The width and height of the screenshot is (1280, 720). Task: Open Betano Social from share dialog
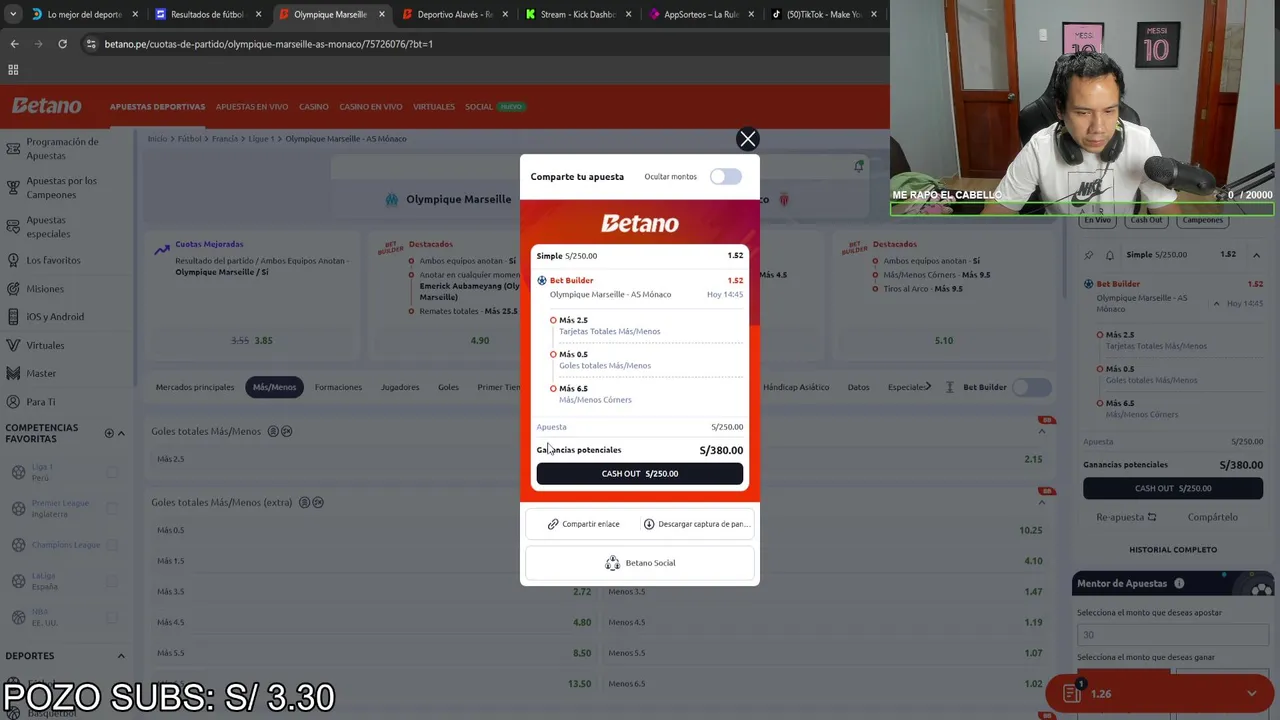[x=640, y=563]
